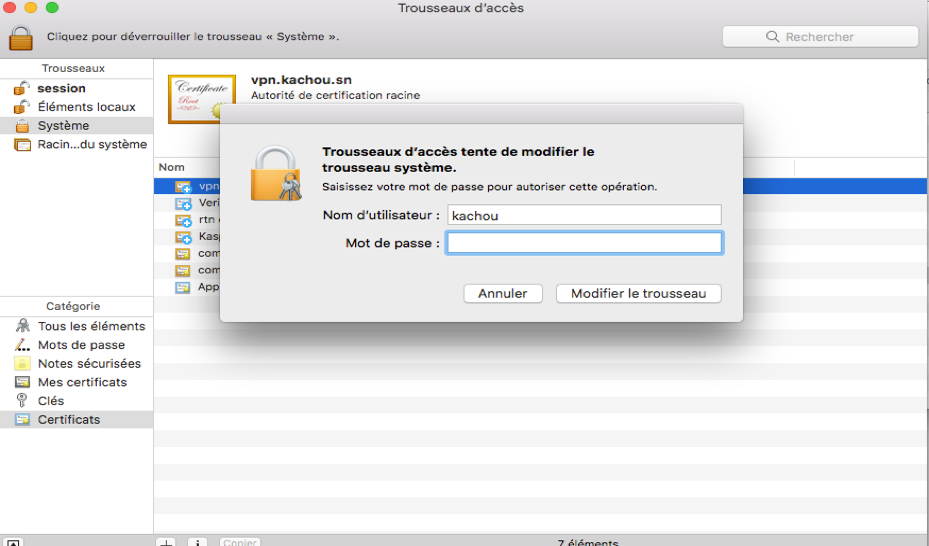Click the Nom d'utilisateur field

pyautogui.click(x=584, y=215)
